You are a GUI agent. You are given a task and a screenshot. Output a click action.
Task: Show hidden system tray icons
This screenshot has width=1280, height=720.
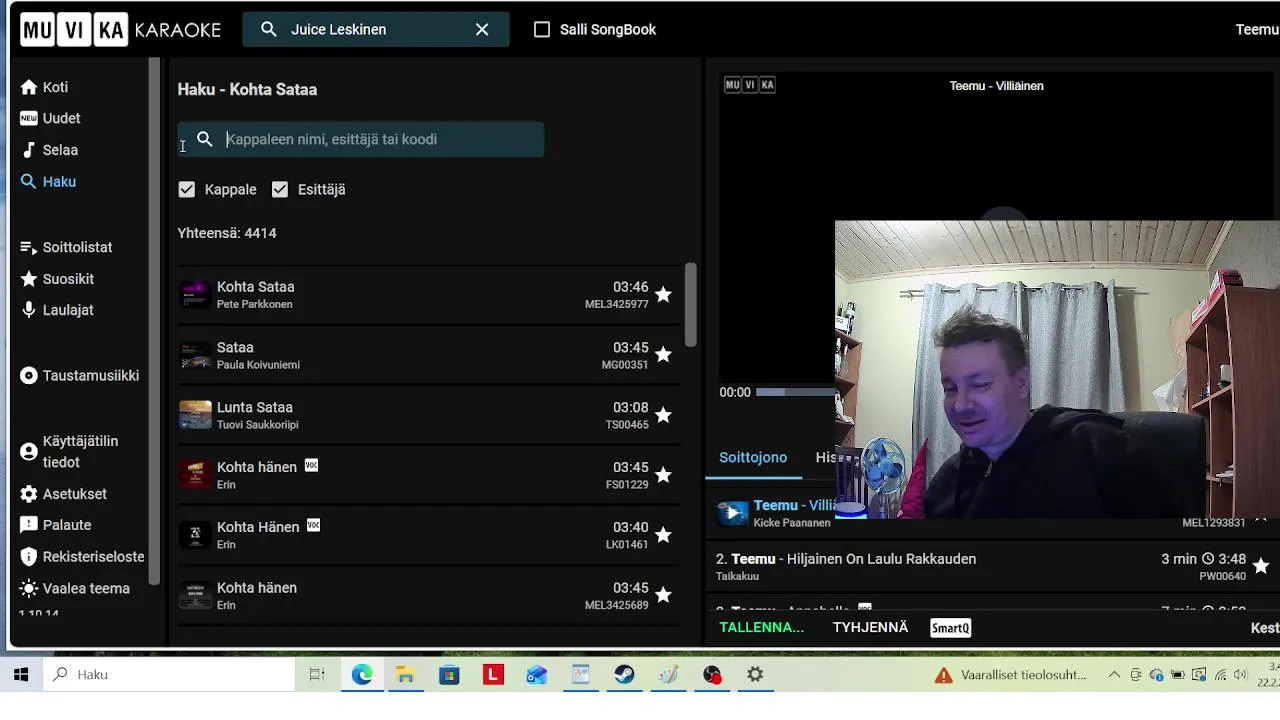point(1114,675)
